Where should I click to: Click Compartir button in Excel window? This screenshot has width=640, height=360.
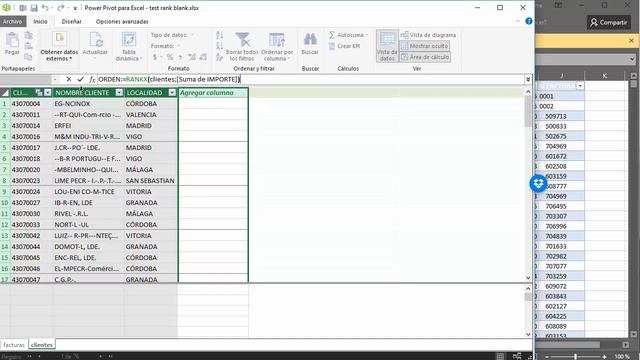pyautogui.click(x=609, y=22)
